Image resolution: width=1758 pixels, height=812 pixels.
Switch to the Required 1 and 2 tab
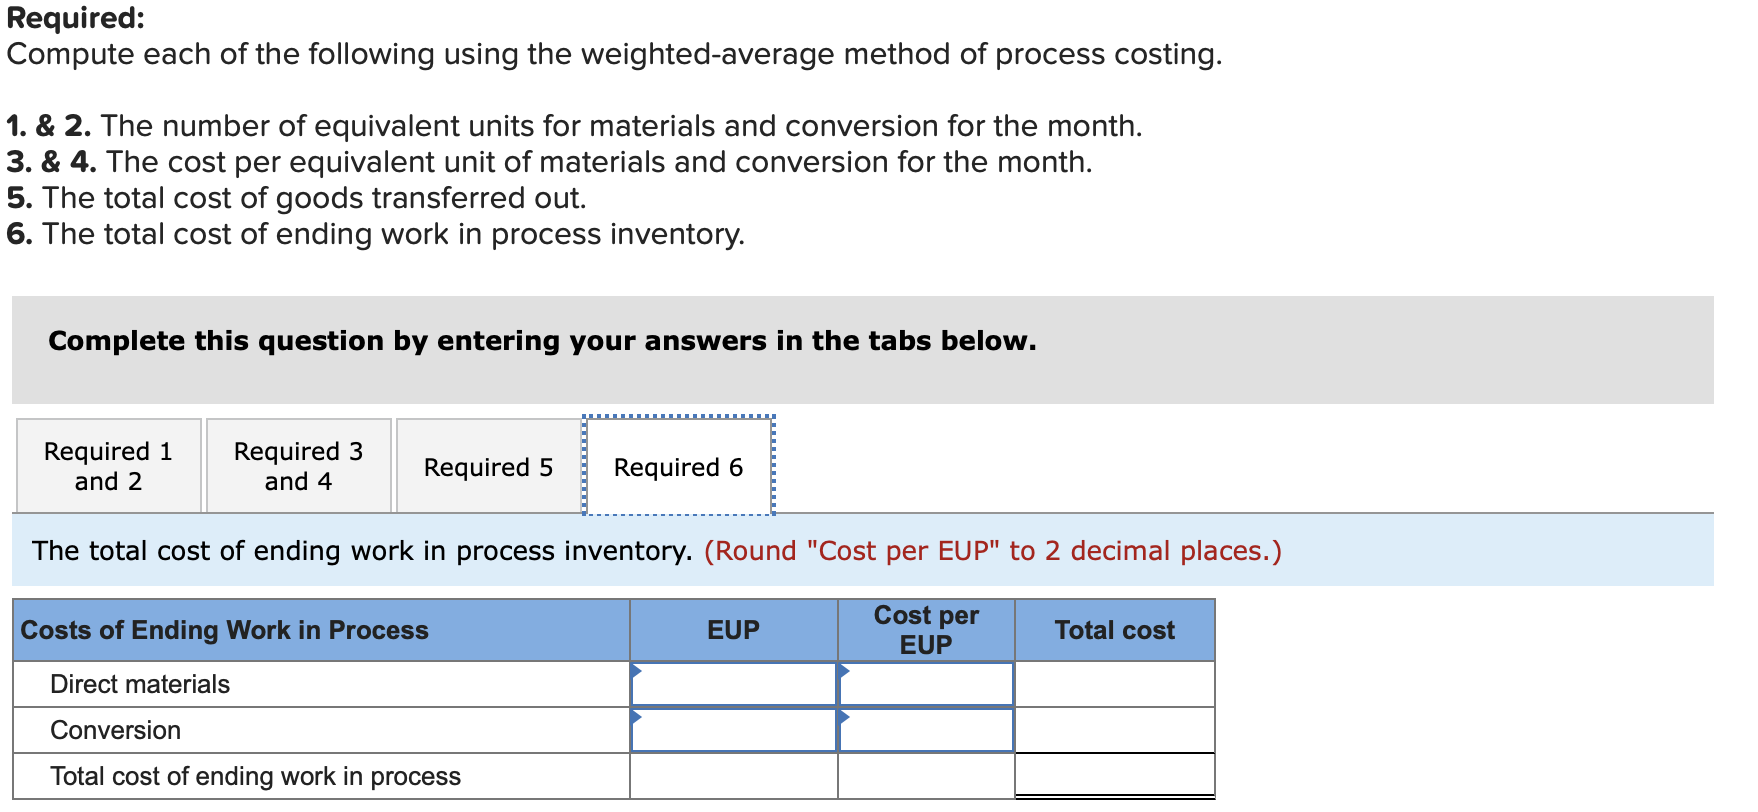pyautogui.click(x=107, y=465)
